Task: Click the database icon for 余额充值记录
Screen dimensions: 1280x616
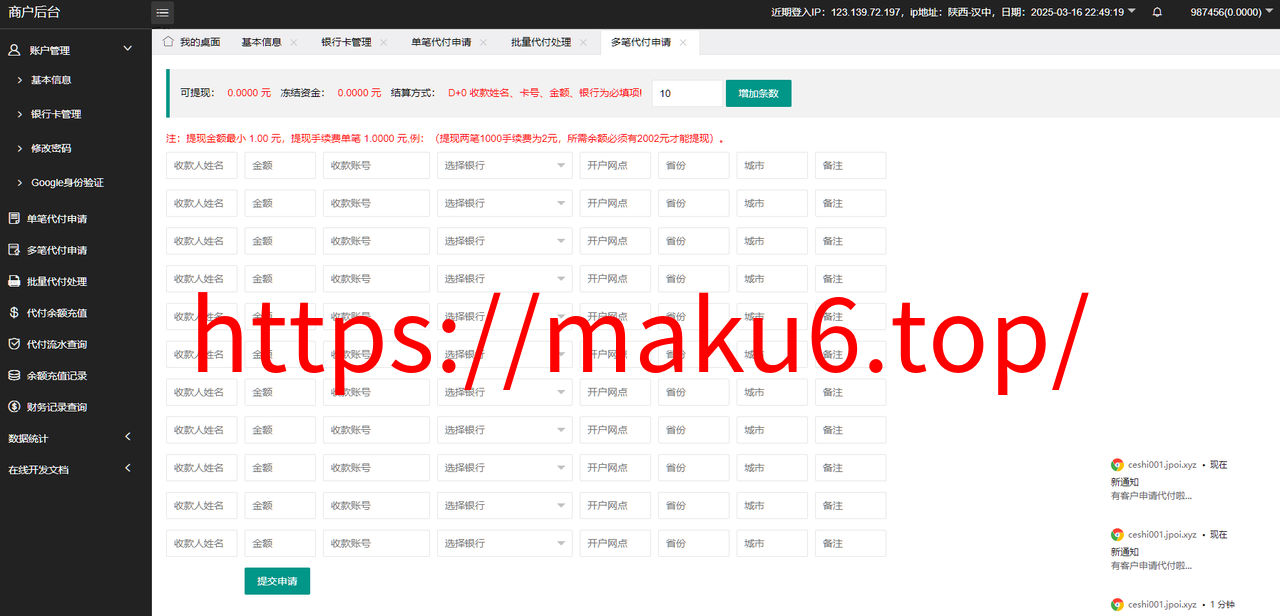Action: point(14,375)
